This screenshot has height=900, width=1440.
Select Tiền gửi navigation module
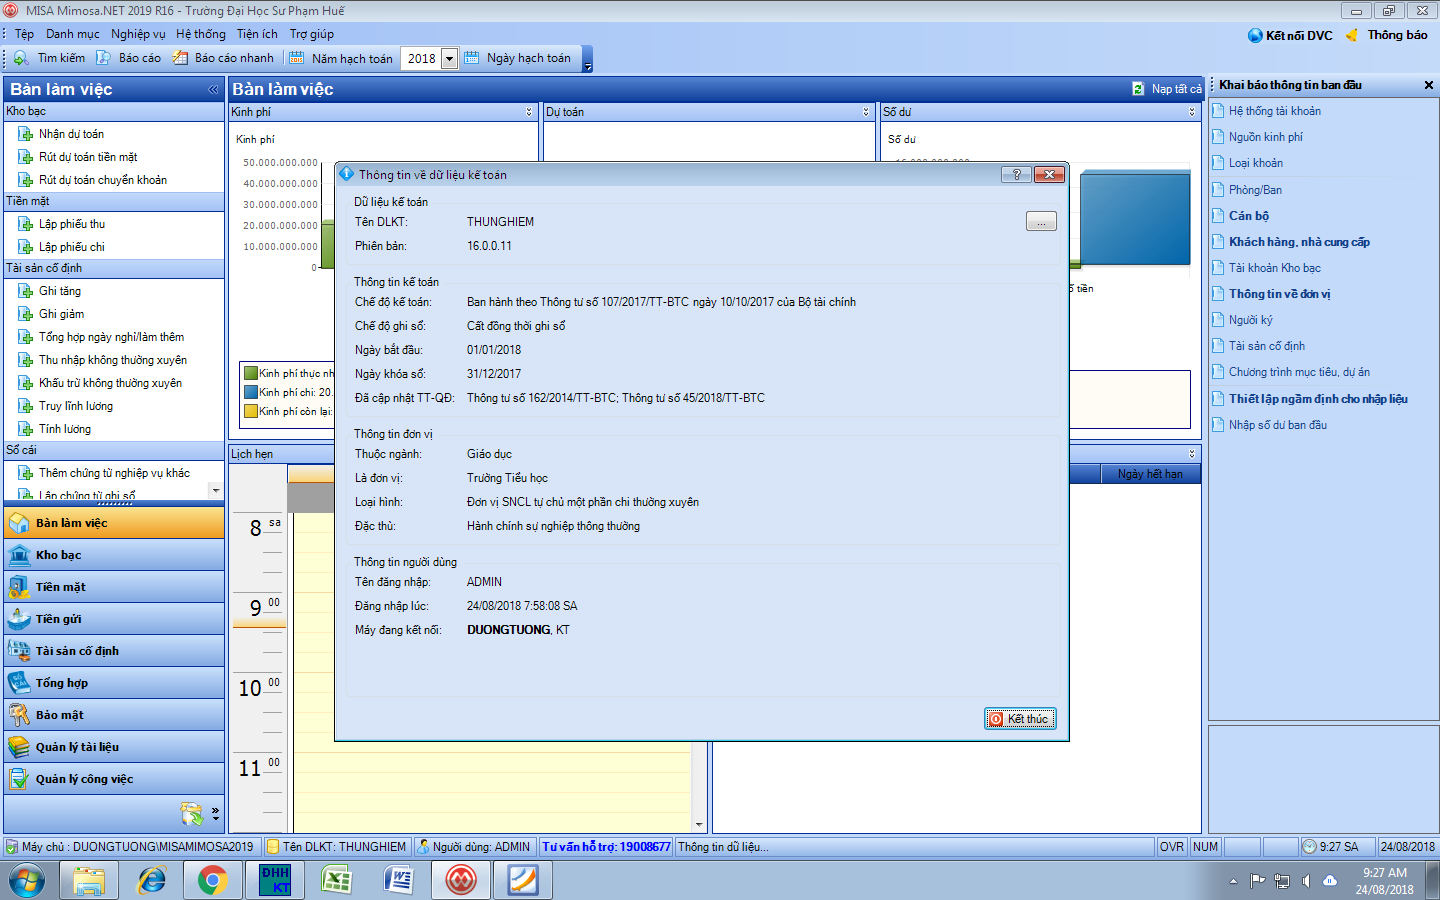(114, 619)
